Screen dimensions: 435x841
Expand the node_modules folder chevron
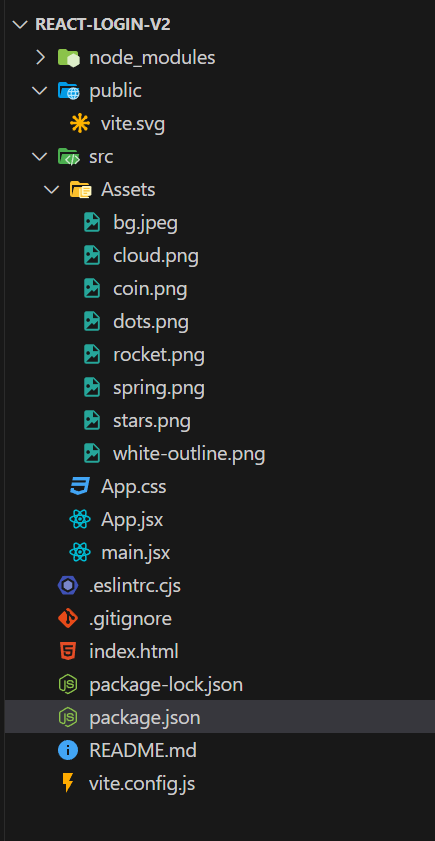(40, 57)
